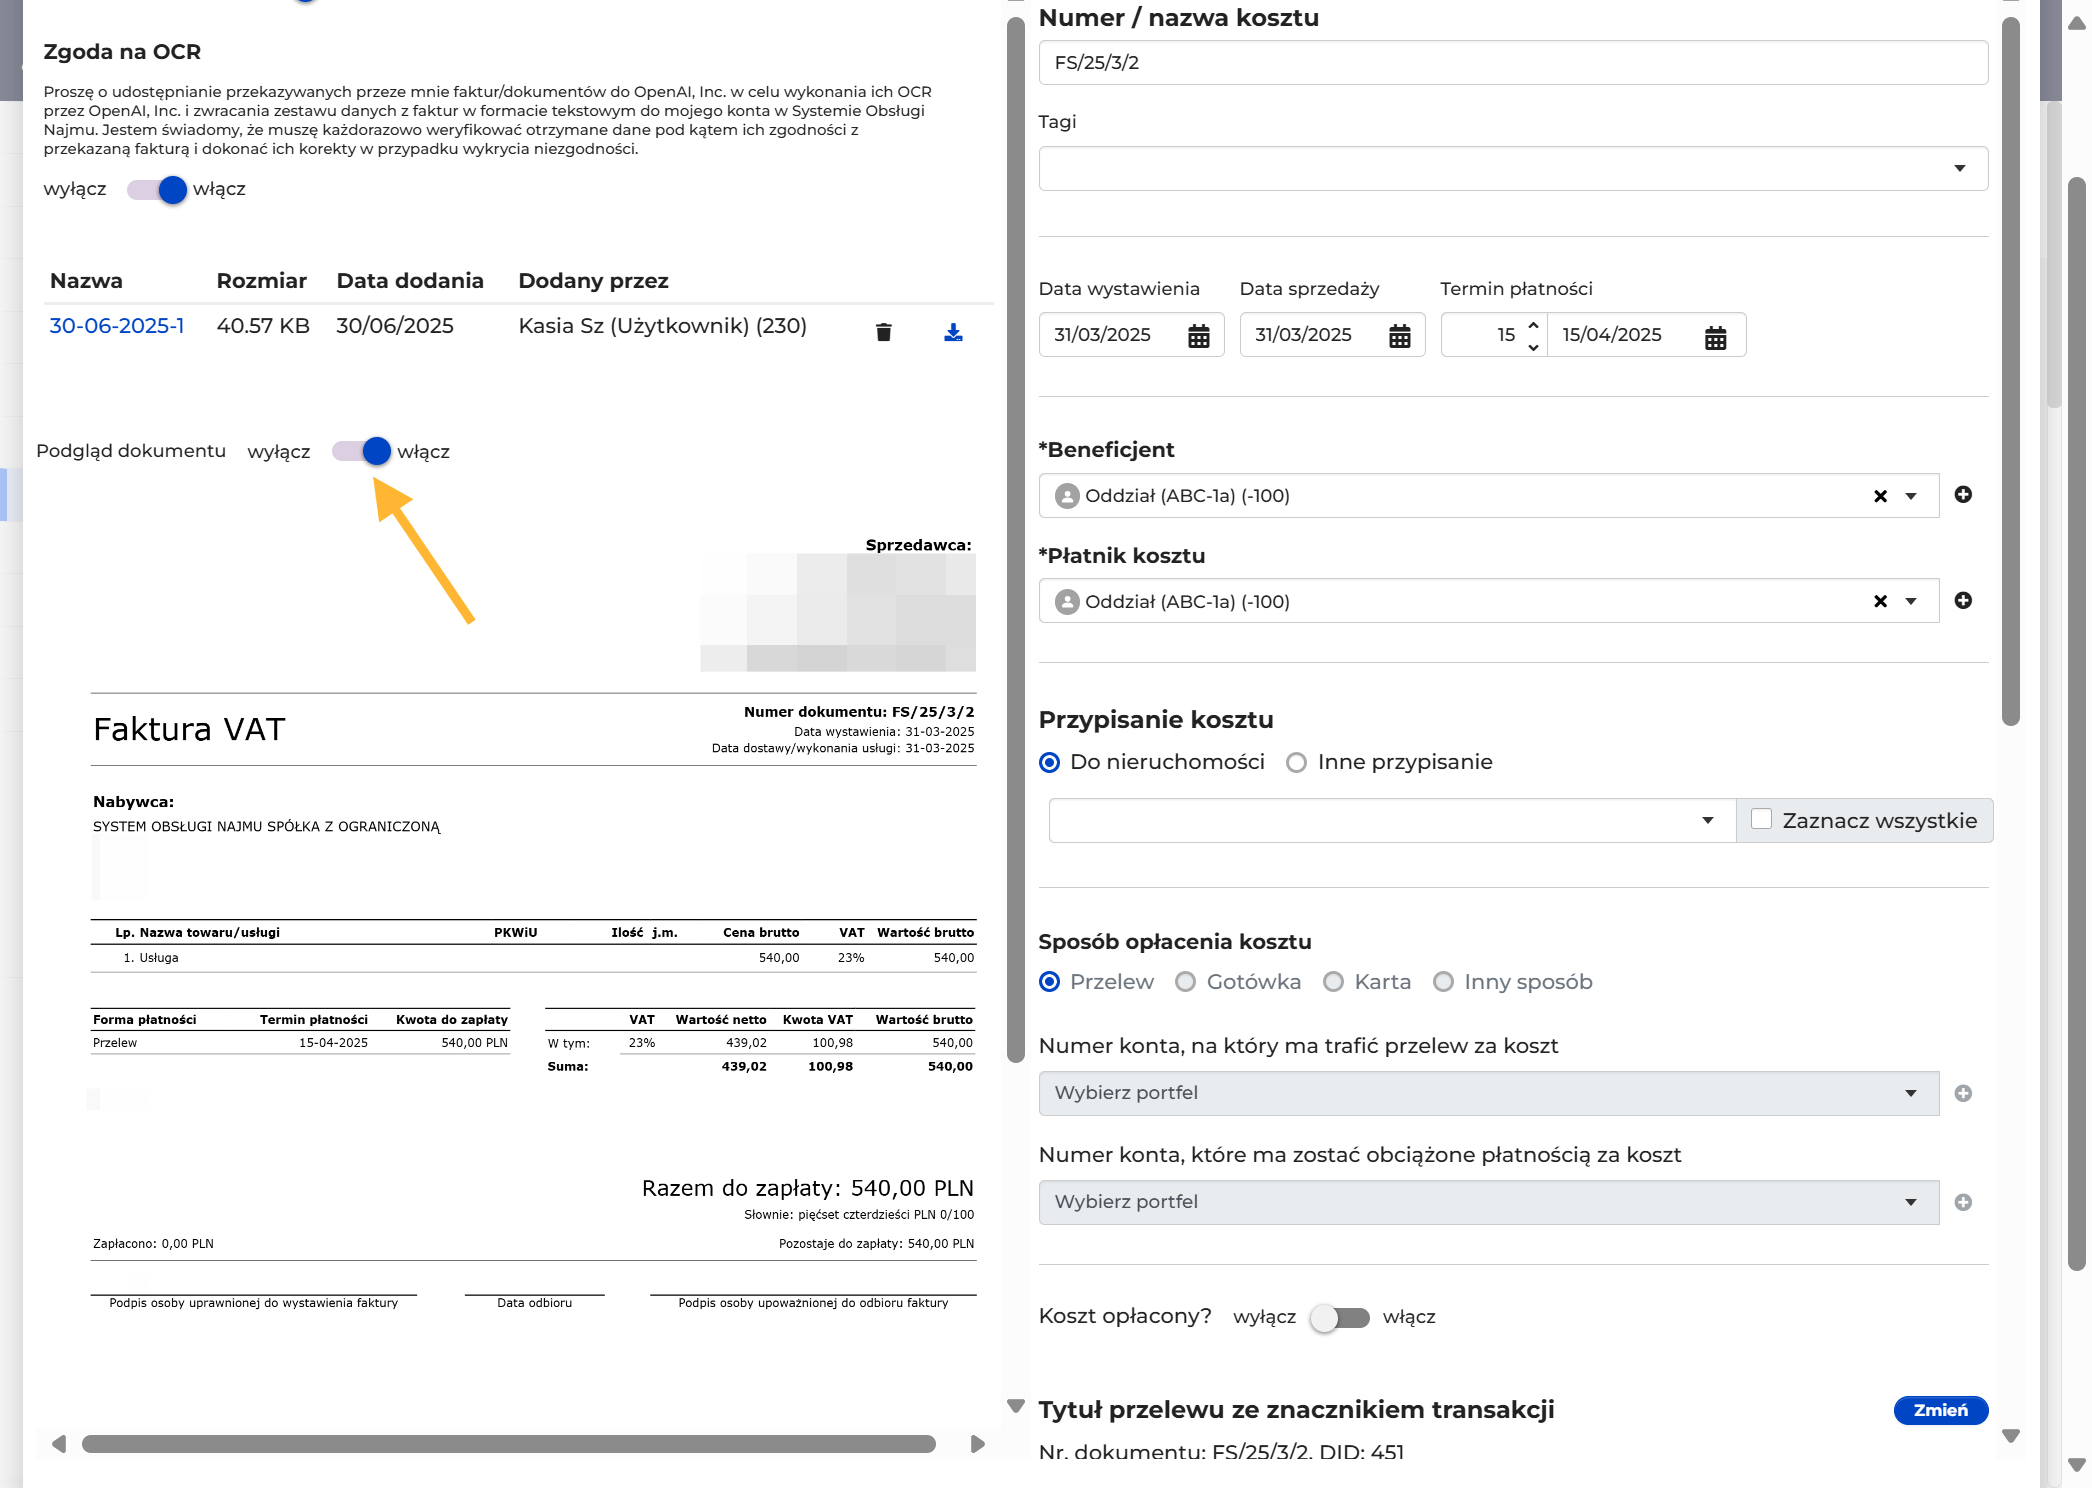This screenshot has width=2092, height=1488.
Task: Select Inne przypisanie radio option
Action: pyautogui.click(x=1296, y=763)
